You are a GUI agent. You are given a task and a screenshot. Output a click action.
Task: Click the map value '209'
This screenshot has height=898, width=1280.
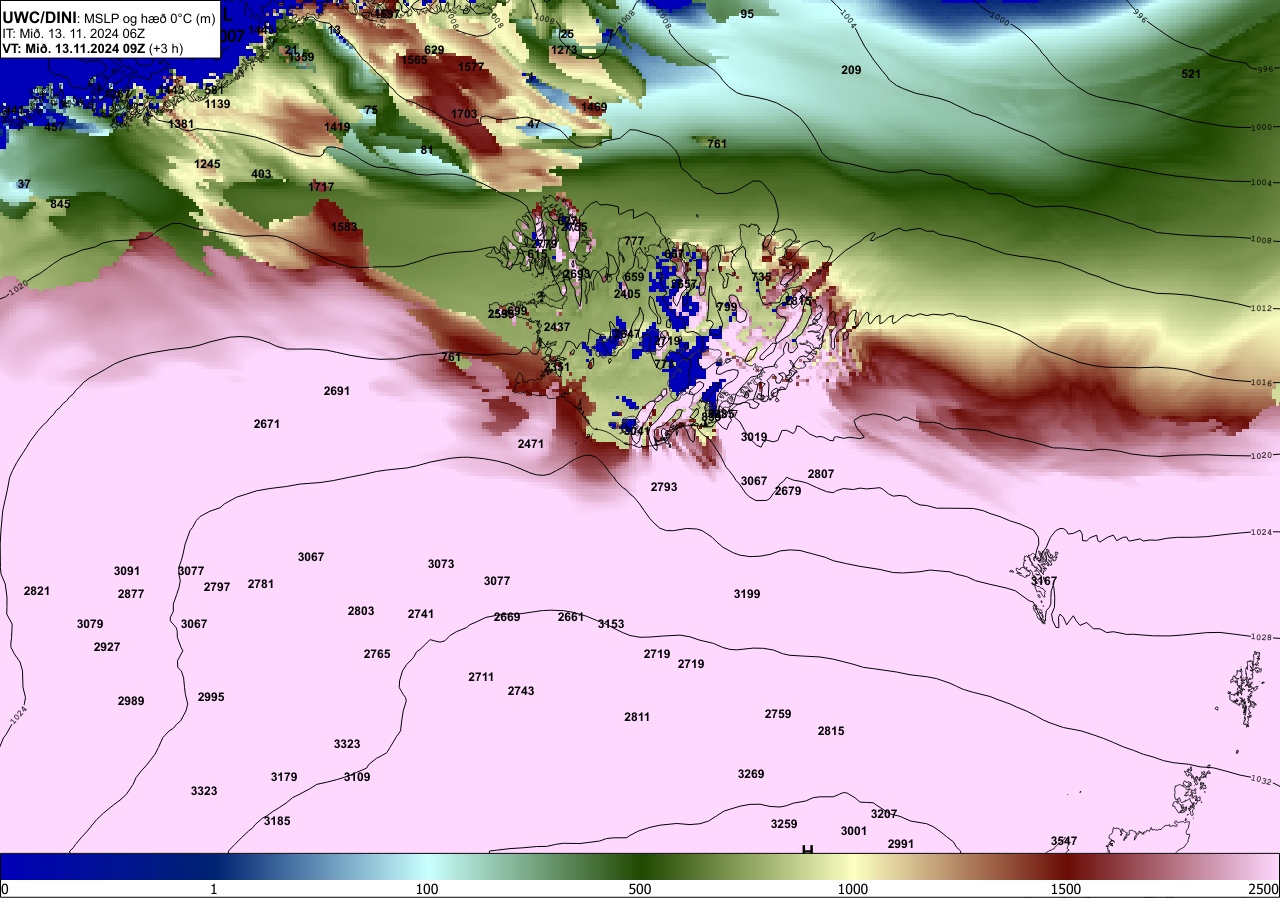pos(851,70)
